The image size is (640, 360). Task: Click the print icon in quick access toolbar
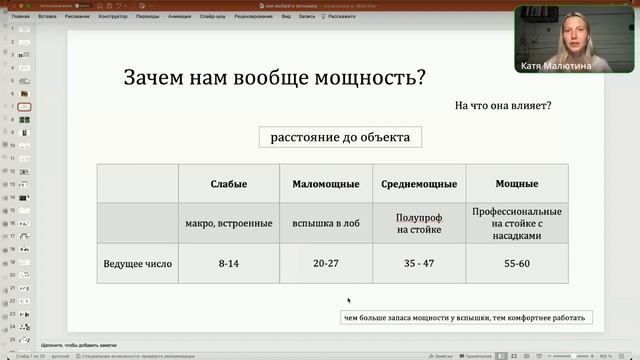tap(142, 6)
